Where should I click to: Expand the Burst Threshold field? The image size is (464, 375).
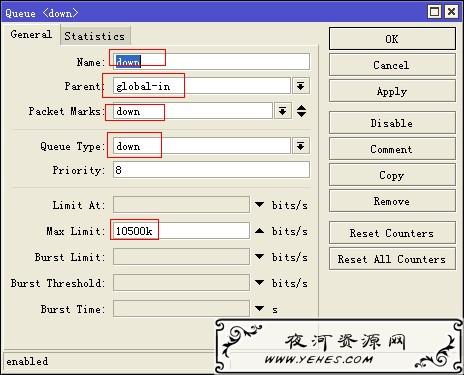[259, 283]
